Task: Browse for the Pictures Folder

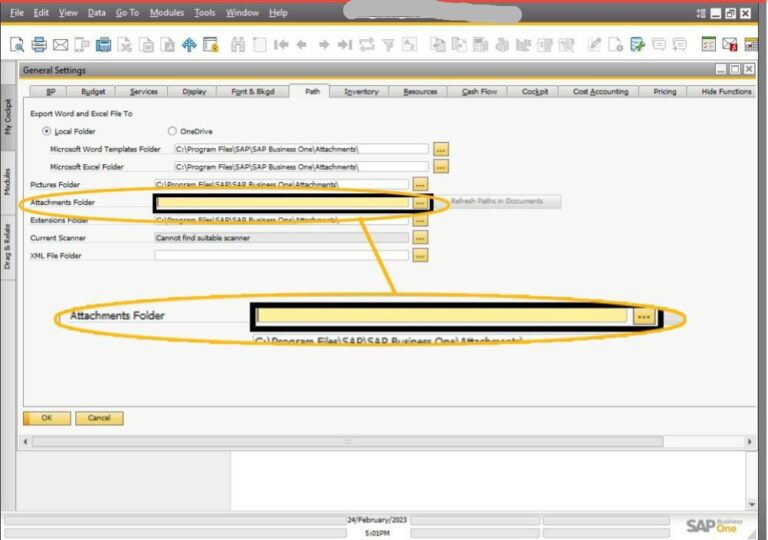Action: tap(420, 185)
